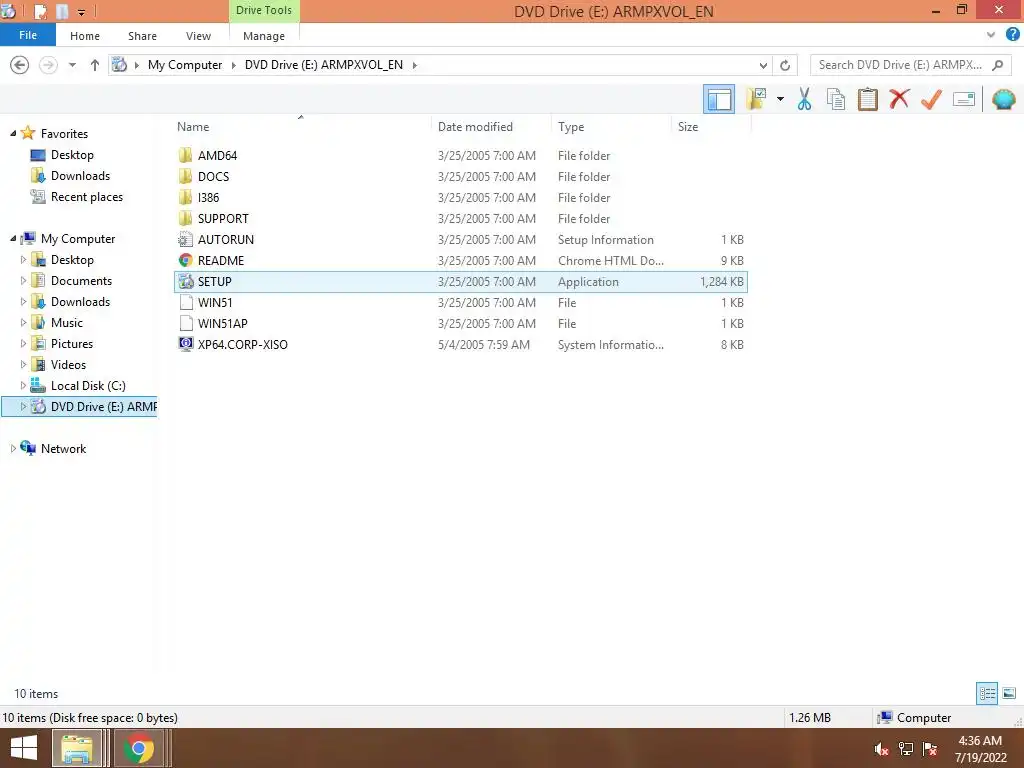Toggle the navigation pane layout icon
Image resolution: width=1024 pixels, height=768 pixels.
click(718, 99)
